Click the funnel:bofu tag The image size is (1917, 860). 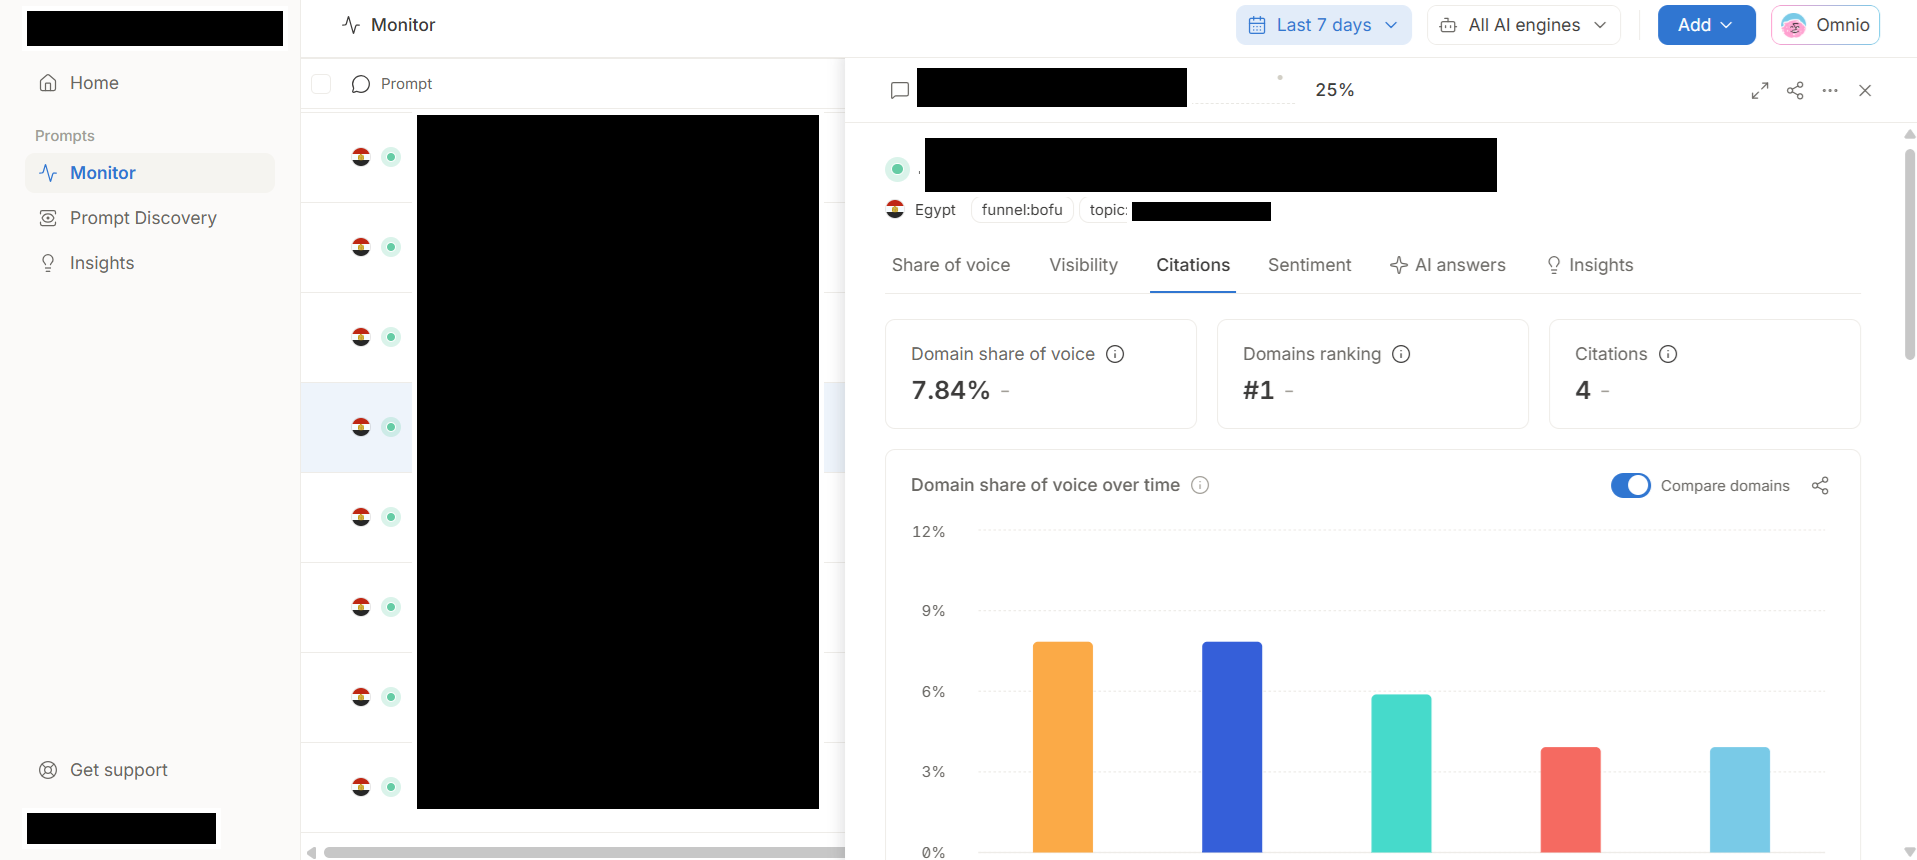pos(1022,210)
